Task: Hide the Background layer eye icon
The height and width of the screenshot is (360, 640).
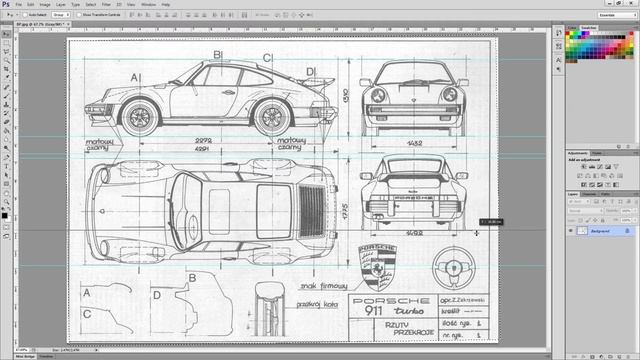Action: click(x=571, y=231)
